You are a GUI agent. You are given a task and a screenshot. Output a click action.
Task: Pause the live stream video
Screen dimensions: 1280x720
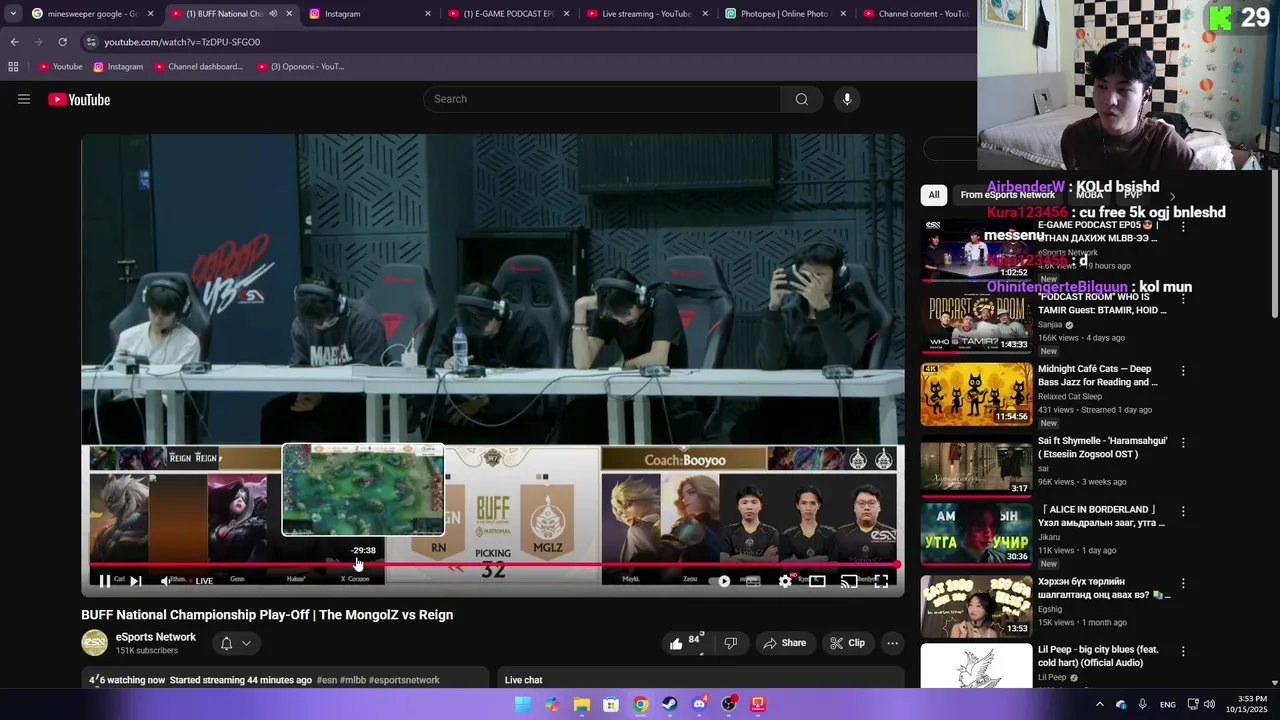pos(104,581)
